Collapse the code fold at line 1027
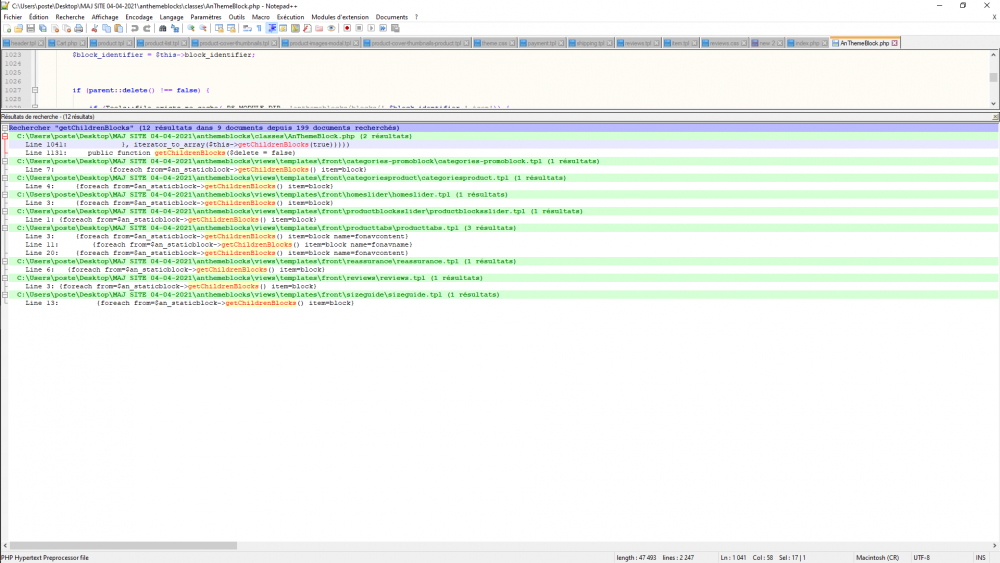Image resolution: width=1000 pixels, height=563 pixels. pos(35,90)
